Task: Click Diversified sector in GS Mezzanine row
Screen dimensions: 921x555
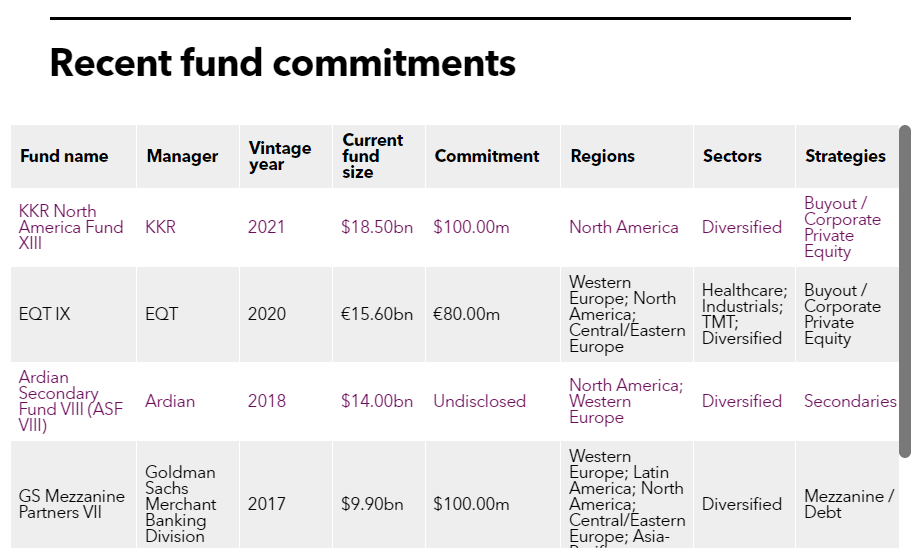Action: coord(741,504)
